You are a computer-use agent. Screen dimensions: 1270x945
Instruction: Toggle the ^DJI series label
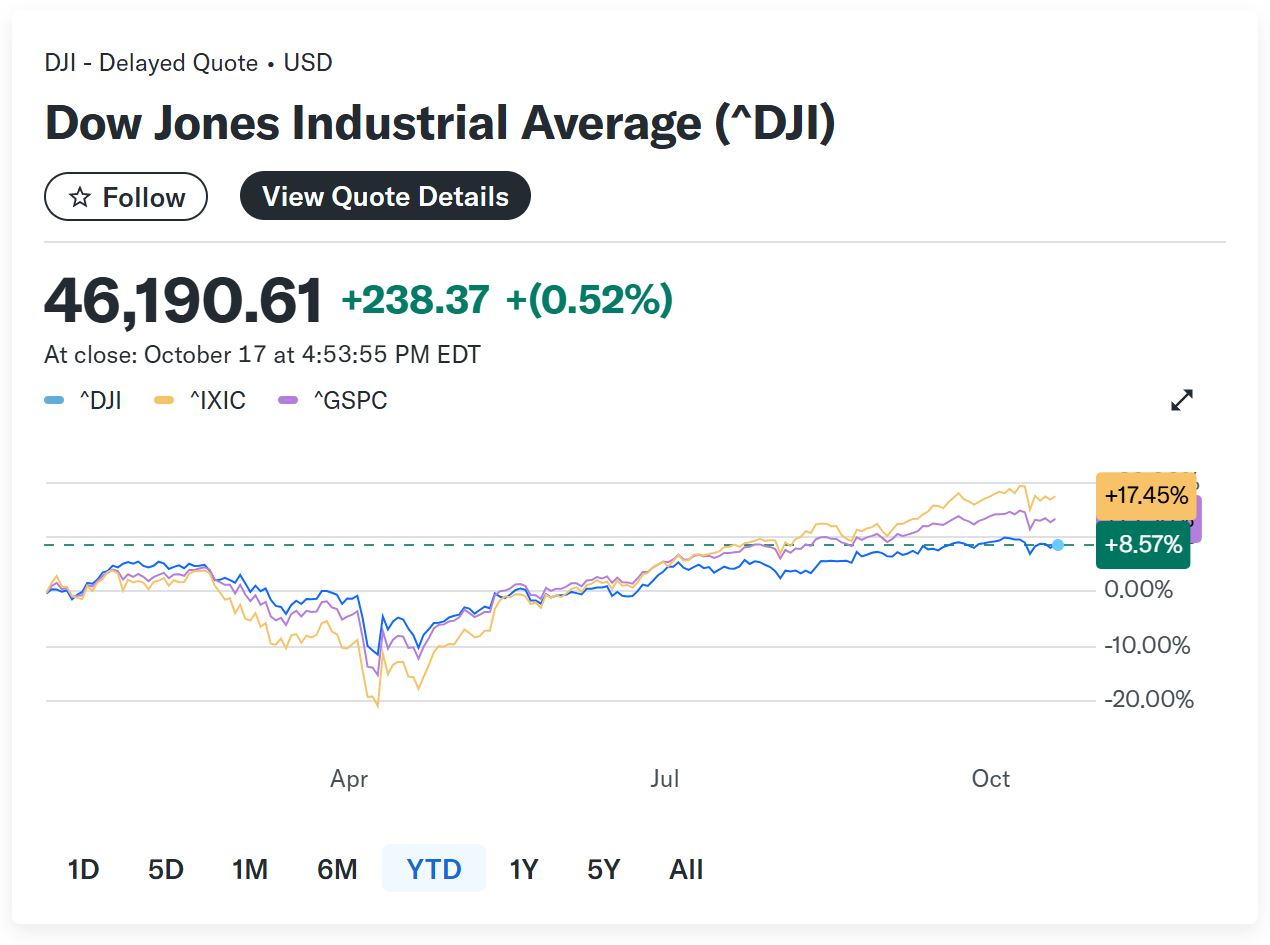click(100, 401)
